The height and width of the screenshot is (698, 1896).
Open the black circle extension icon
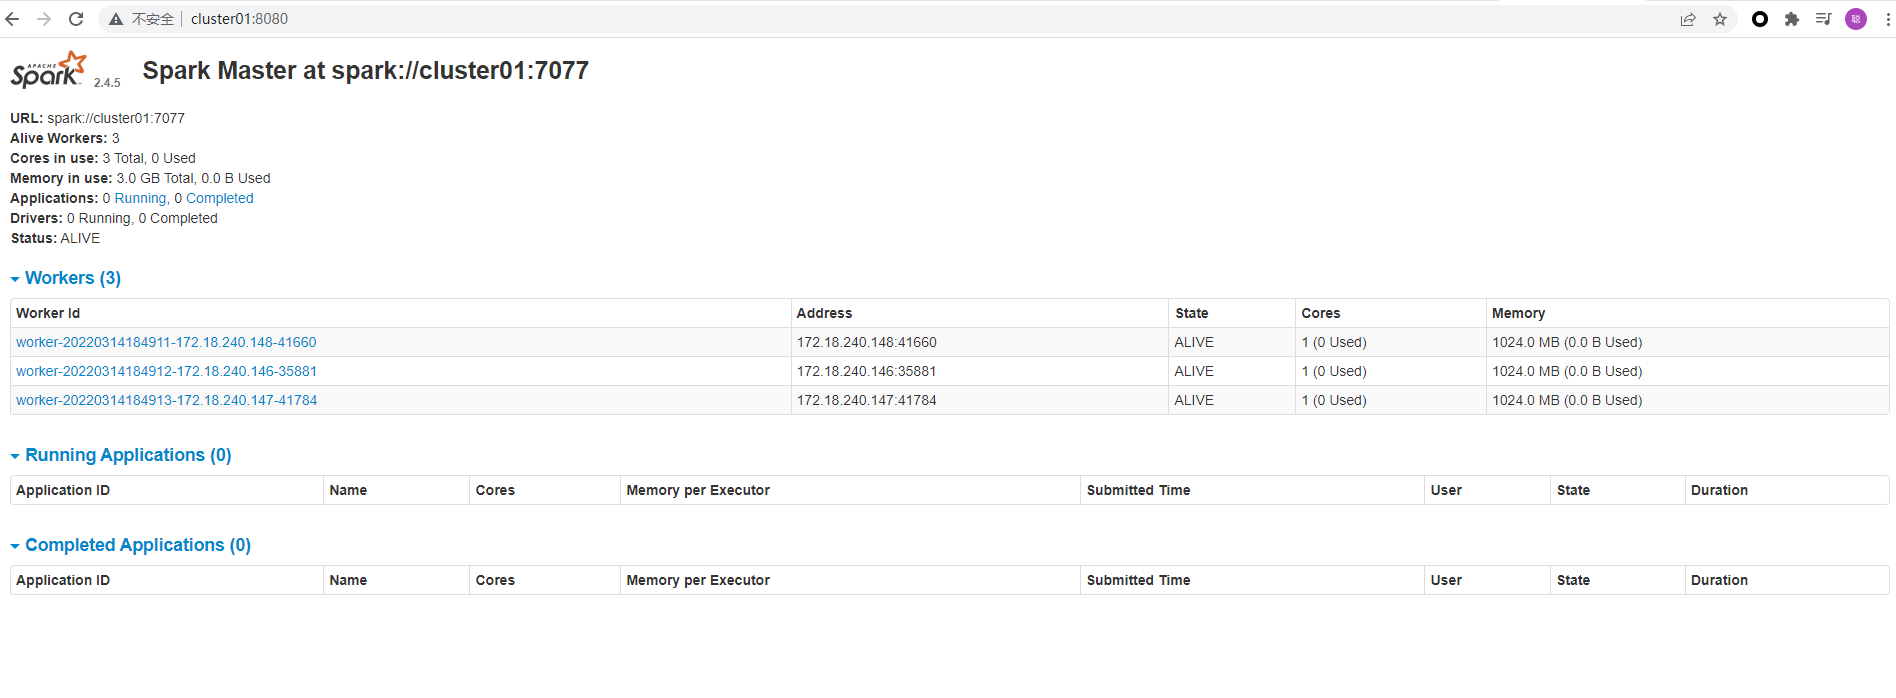1760,19
